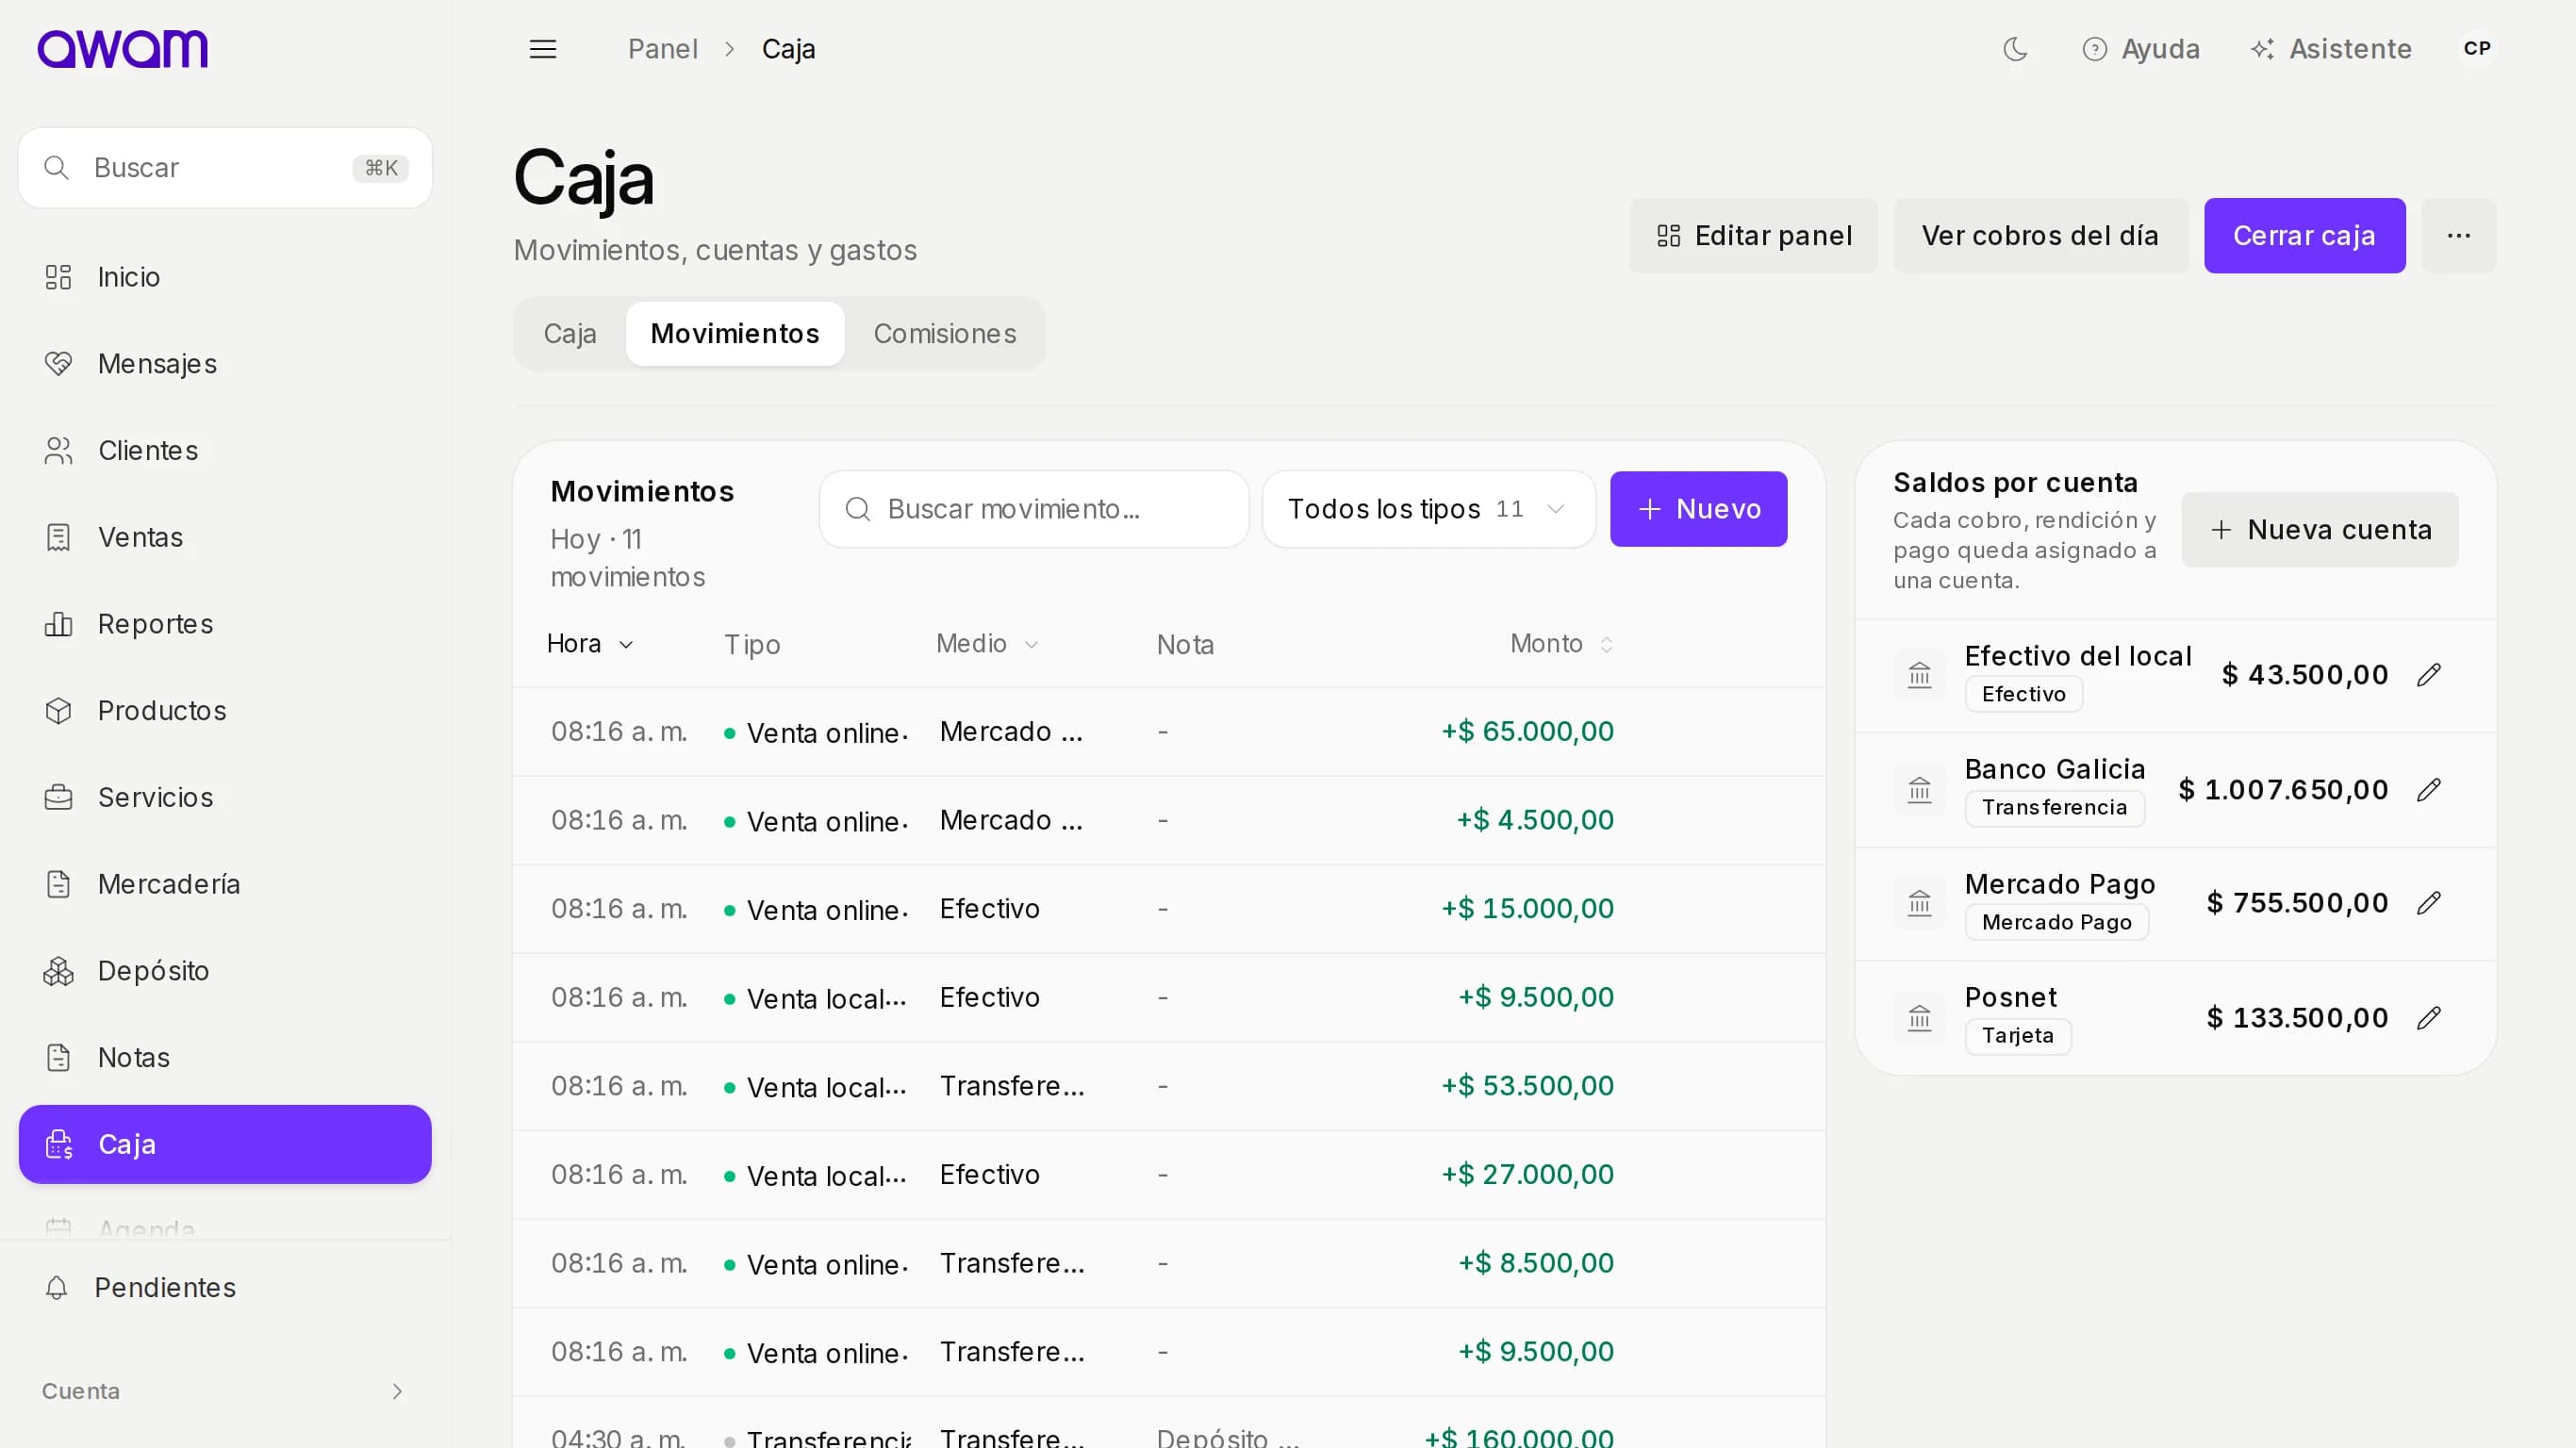Screen dimensions: 2576x1448
Task: Edit the Efectivo del local account
Action: [2429, 676]
